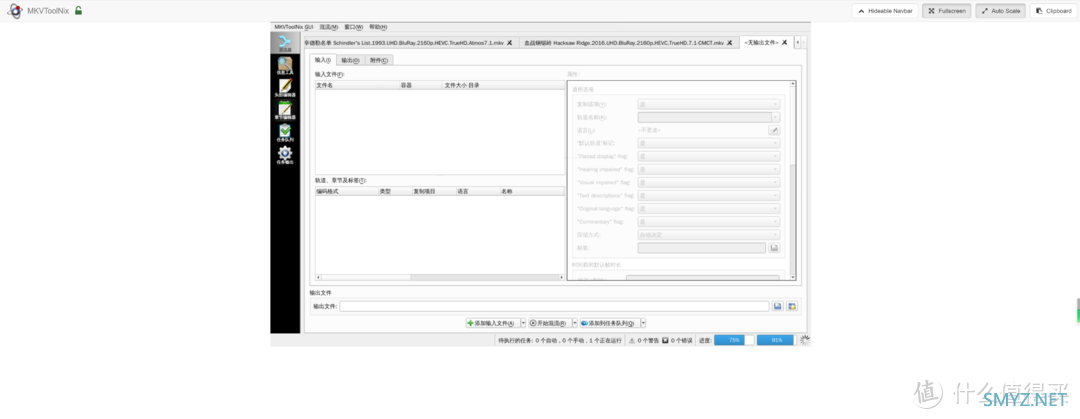The image size is (1080, 419).
Task: Open the Job queue in the sidebar
Action: point(284,132)
